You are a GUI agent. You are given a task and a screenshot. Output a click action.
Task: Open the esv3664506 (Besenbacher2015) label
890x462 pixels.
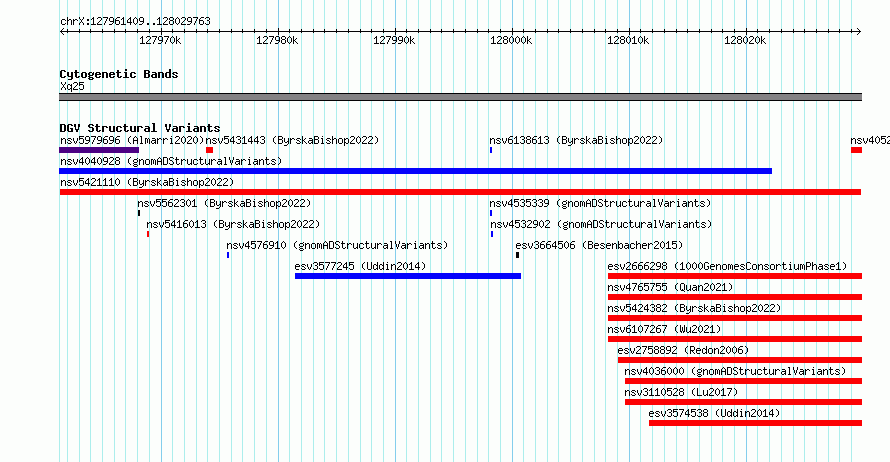point(599,245)
